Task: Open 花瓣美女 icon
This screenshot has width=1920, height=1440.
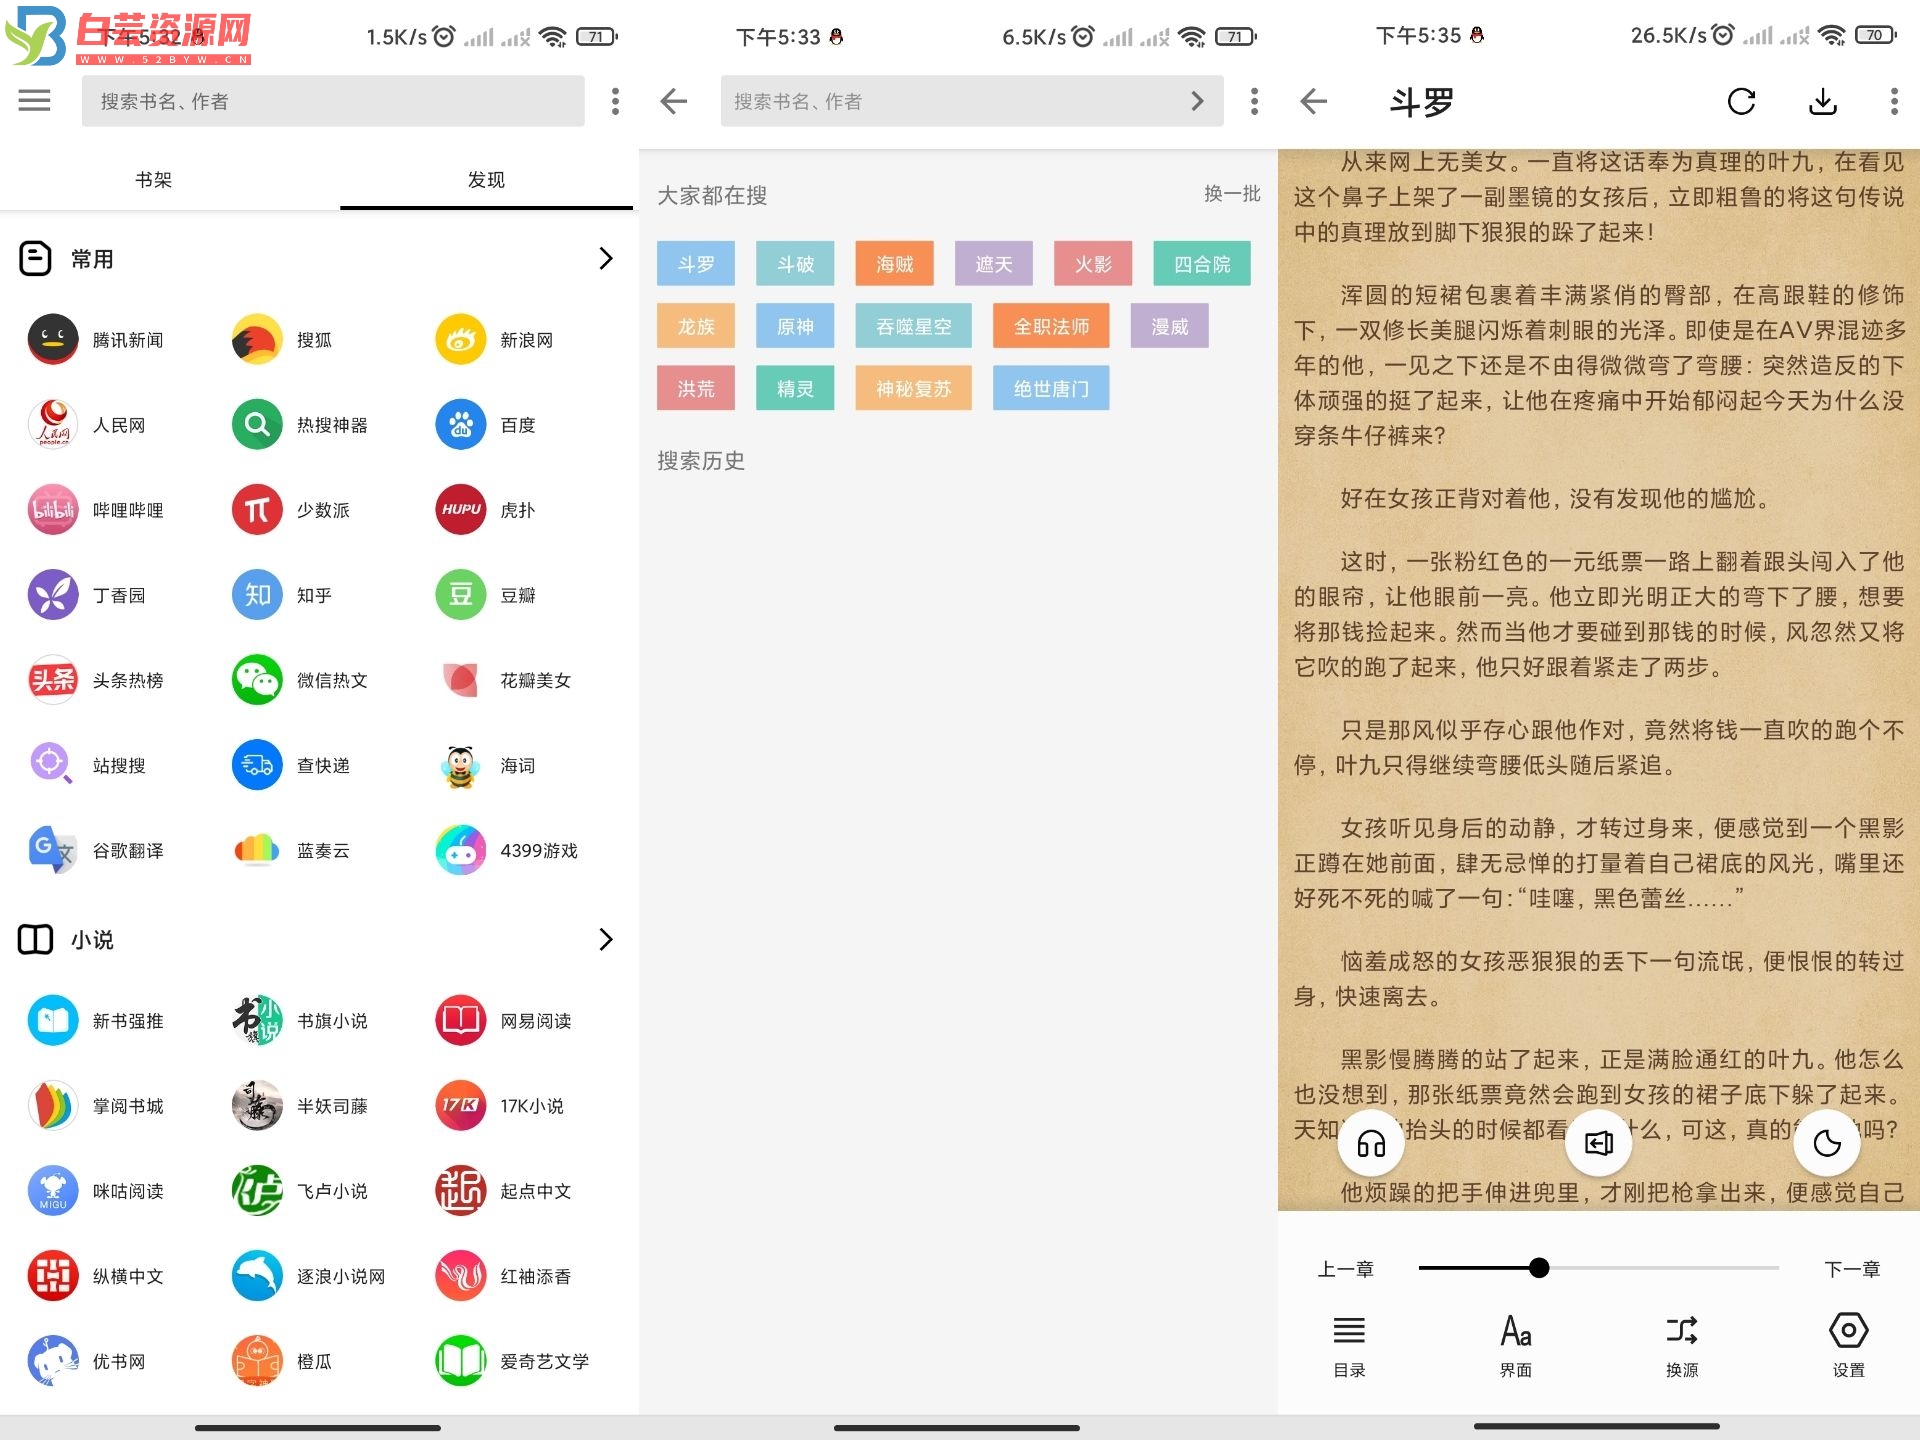Action: (x=461, y=680)
